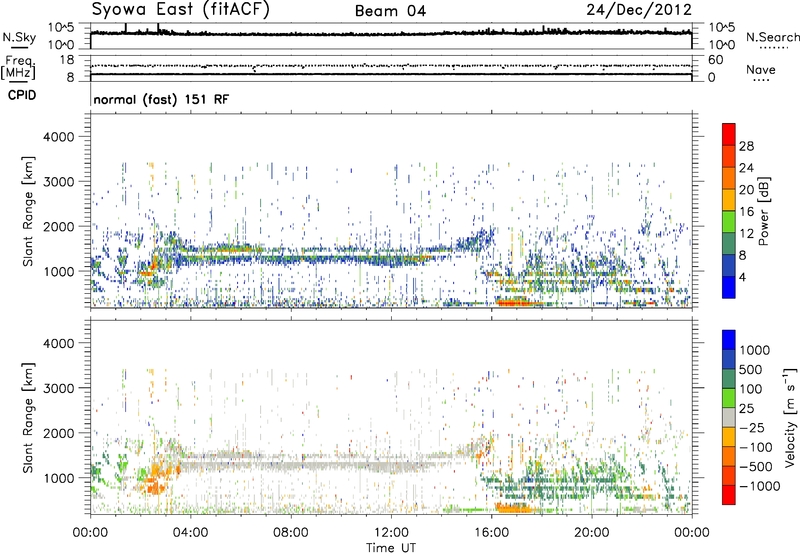Click "4000" on the power panel range axis
This screenshot has height=554, width=800.
click(x=59, y=137)
